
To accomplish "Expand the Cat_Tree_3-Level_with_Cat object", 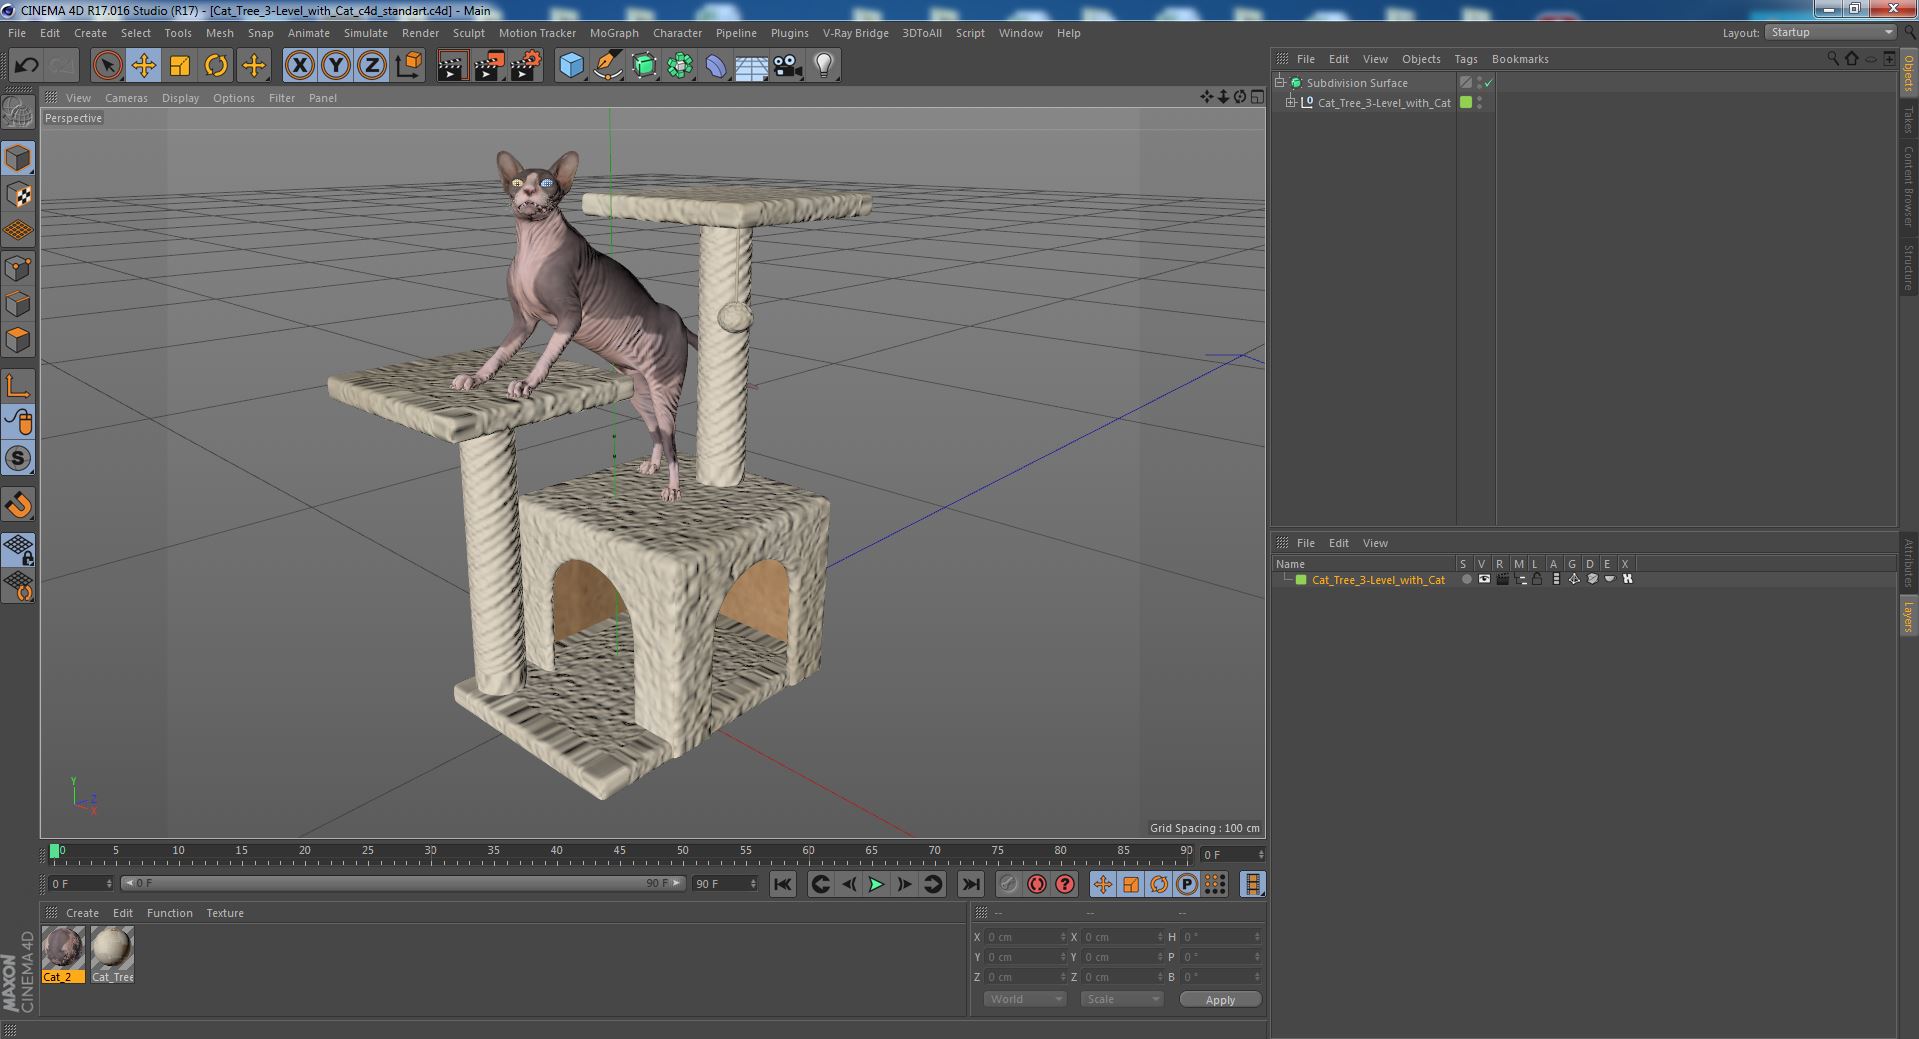I will pos(1290,103).
